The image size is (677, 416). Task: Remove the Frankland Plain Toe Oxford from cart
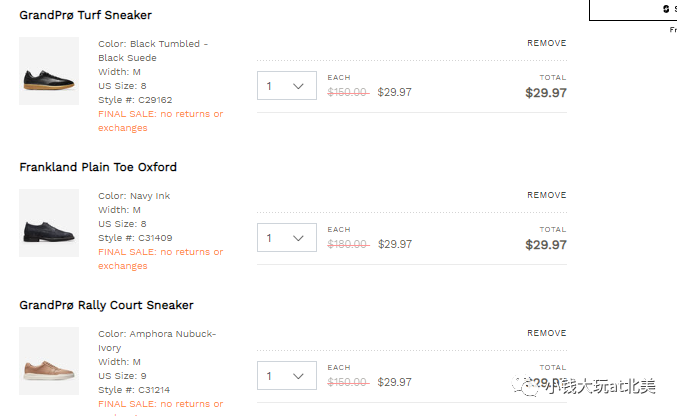pyautogui.click(x=546, y=195)
